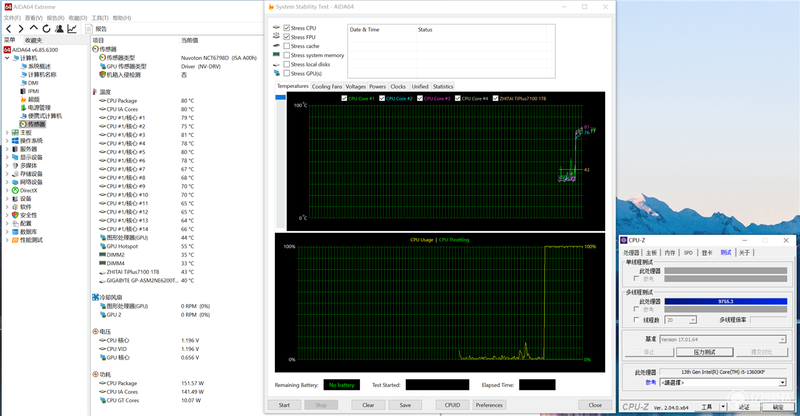Click the 多媒体 icon in tree

[15, 165]
